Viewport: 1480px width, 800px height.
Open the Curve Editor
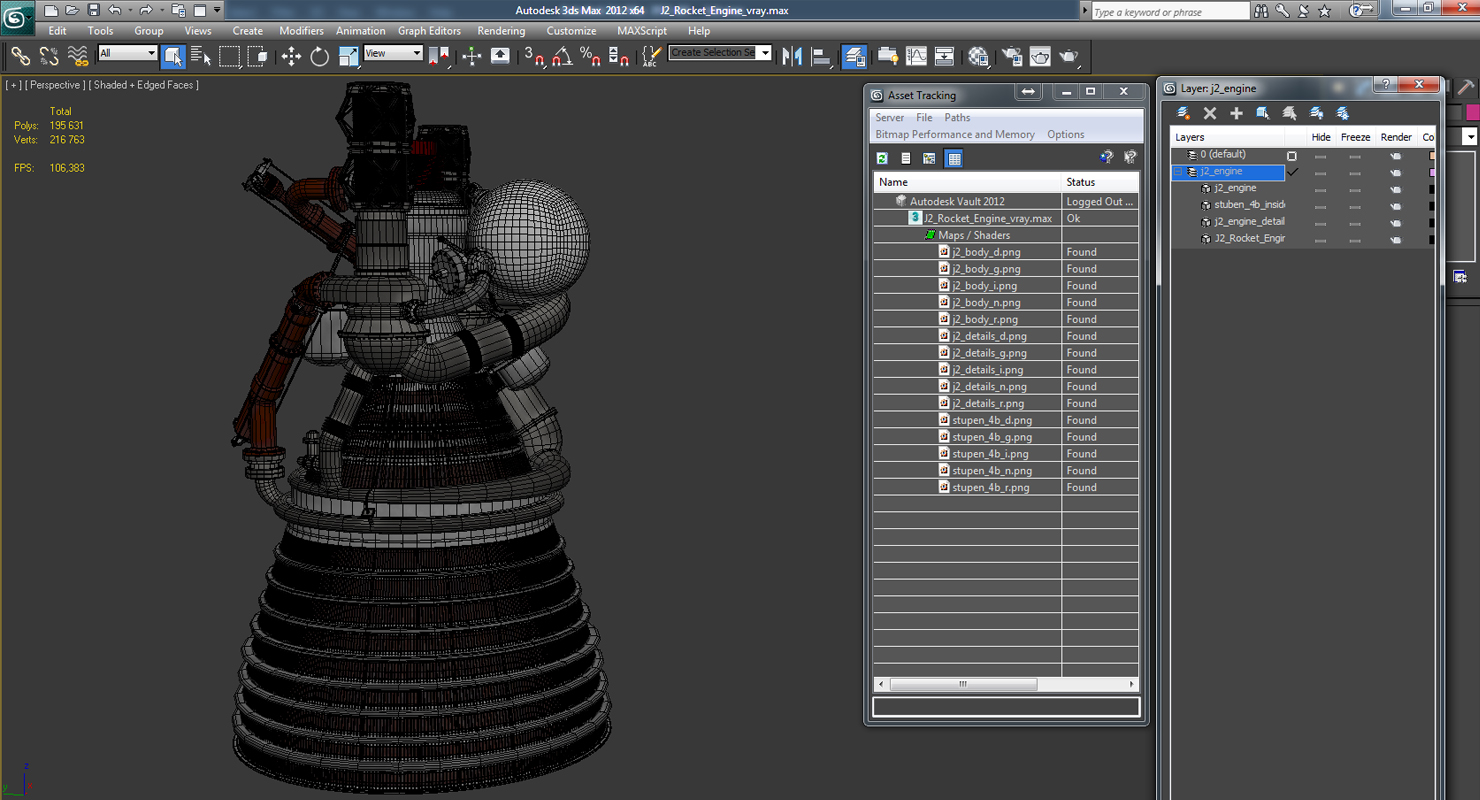pos(916,57)
